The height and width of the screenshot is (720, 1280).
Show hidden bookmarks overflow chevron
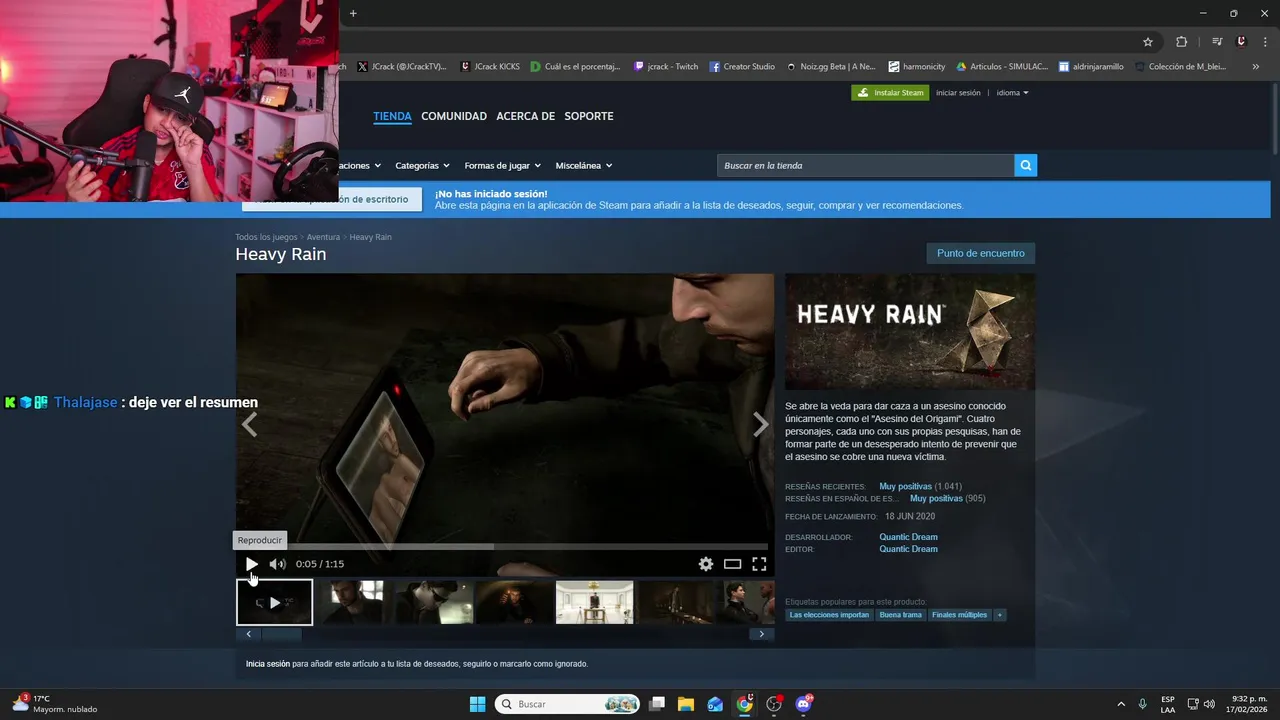coord(1255,67)
